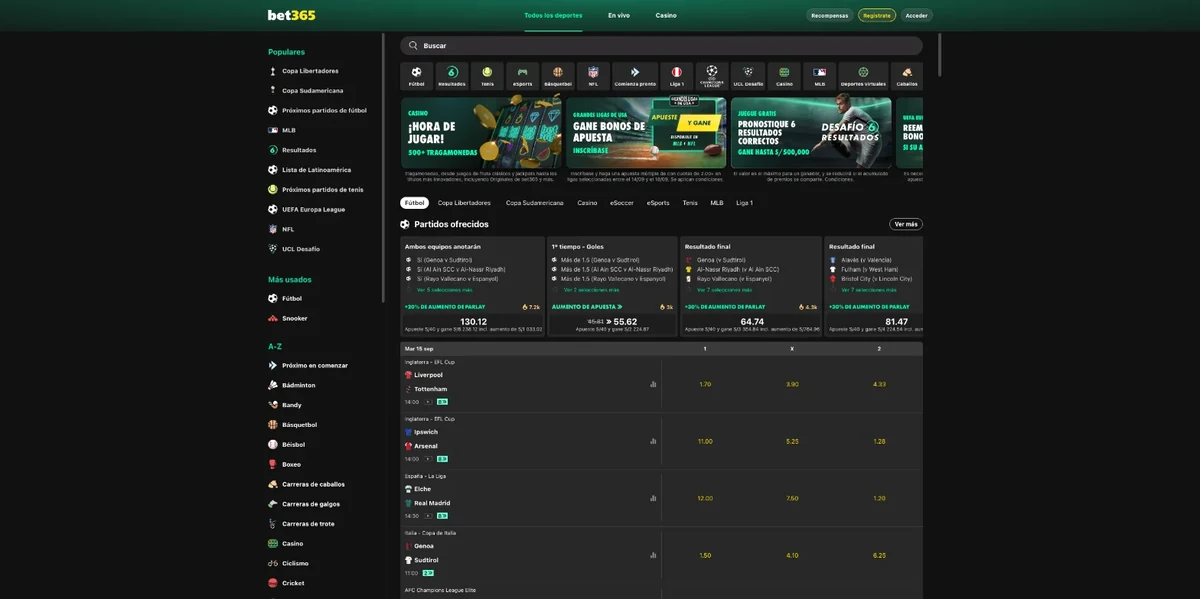
Task: Click the left sidebar scrollbar
Action: [x=384, y=167]
